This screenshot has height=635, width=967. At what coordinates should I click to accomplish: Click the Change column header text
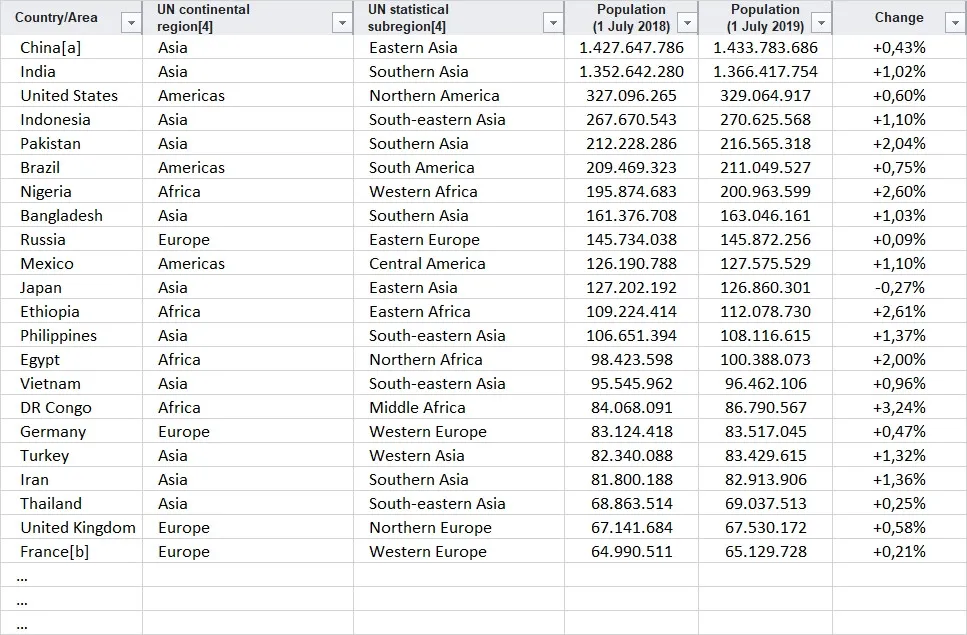coord(898,17)
